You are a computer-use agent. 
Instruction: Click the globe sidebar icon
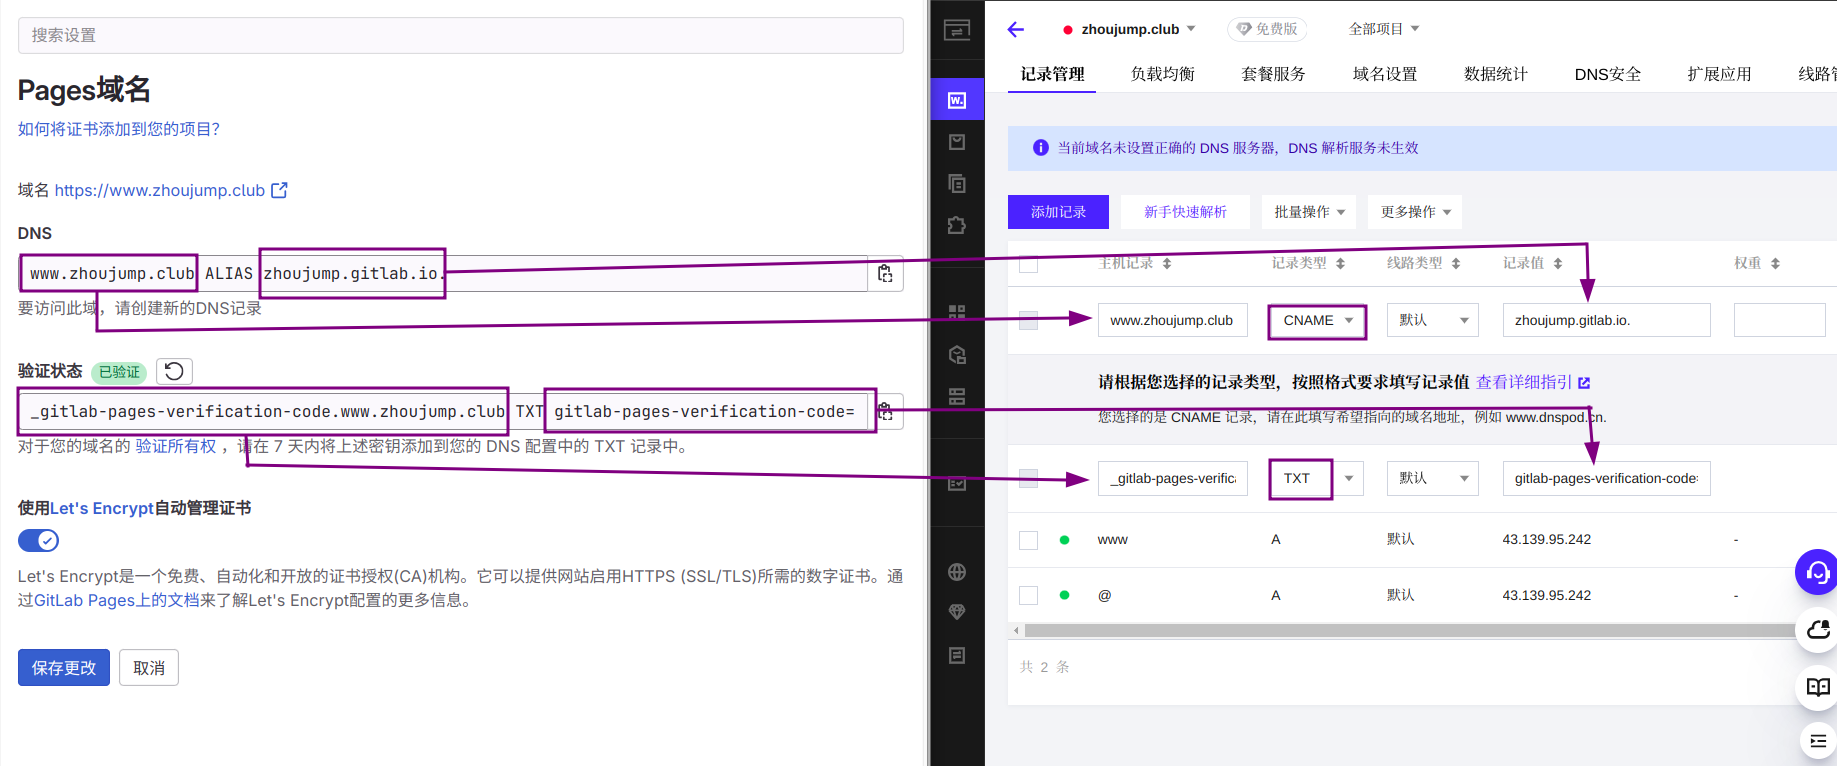tap(957, 572)
